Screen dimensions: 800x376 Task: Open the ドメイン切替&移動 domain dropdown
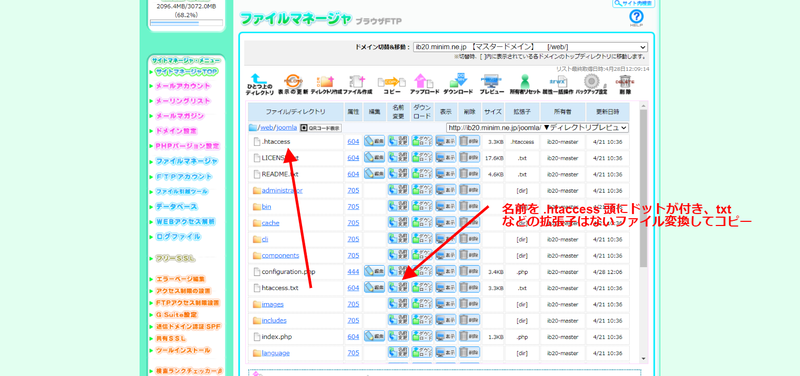pyautogui.click(x=531, y=47)
